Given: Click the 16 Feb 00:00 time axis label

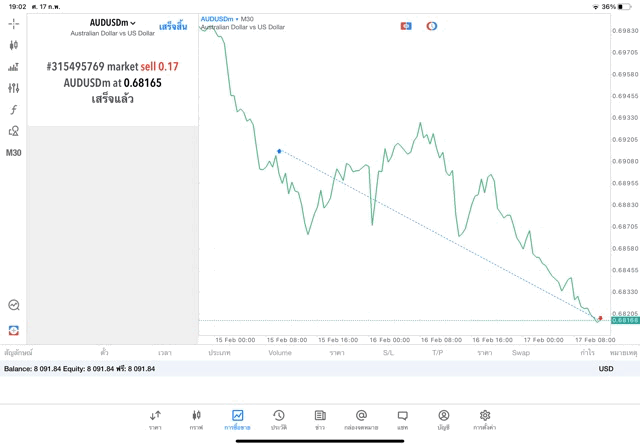Looking at the screenshot, I should coord(389,340).
